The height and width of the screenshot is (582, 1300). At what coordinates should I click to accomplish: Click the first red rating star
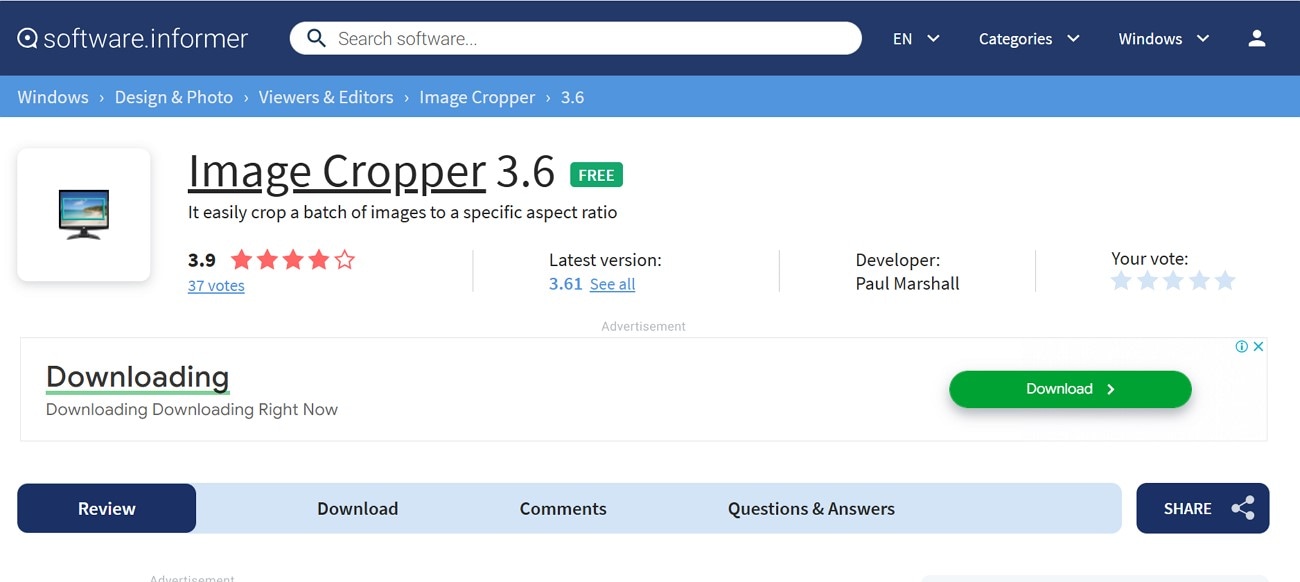pos(241,260)
